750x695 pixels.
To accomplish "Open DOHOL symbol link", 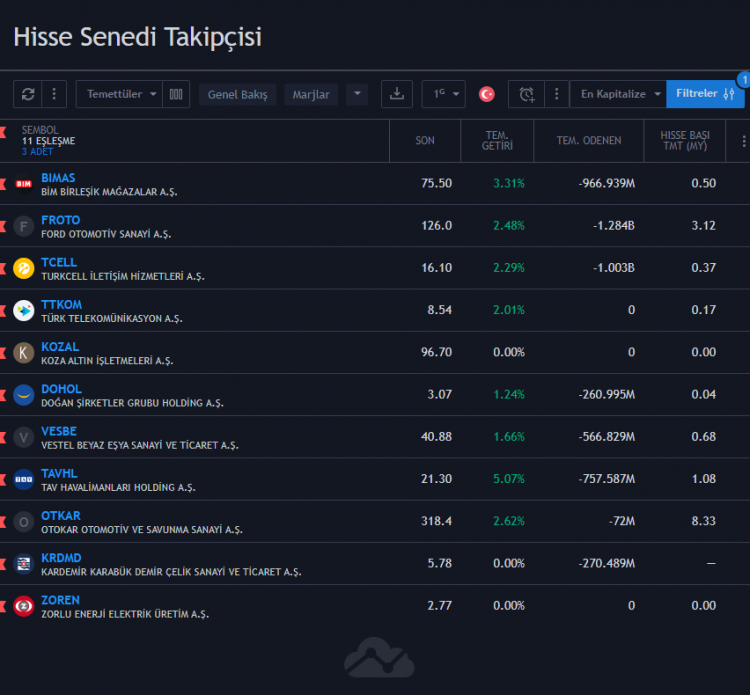I will pos(61,389).
